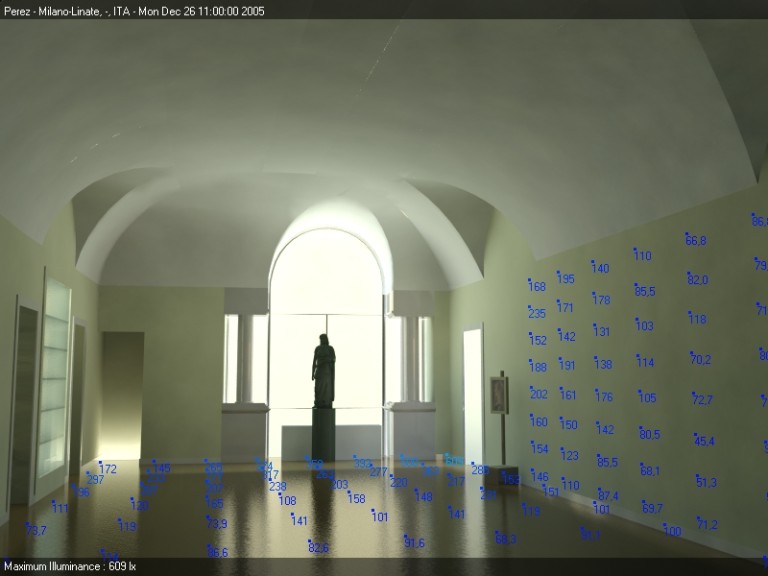Pick the 123 wall illuminance value
The width and height of the screenshot is (768, 576).
tap(570, 455)
